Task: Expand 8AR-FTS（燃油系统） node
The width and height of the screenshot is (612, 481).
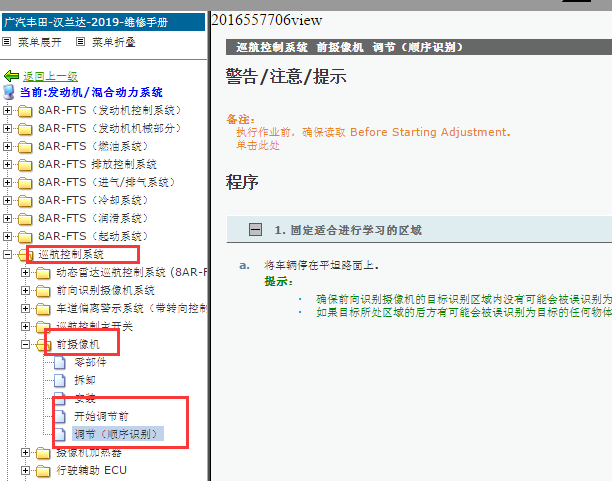Action: click(x=7, y=146)
